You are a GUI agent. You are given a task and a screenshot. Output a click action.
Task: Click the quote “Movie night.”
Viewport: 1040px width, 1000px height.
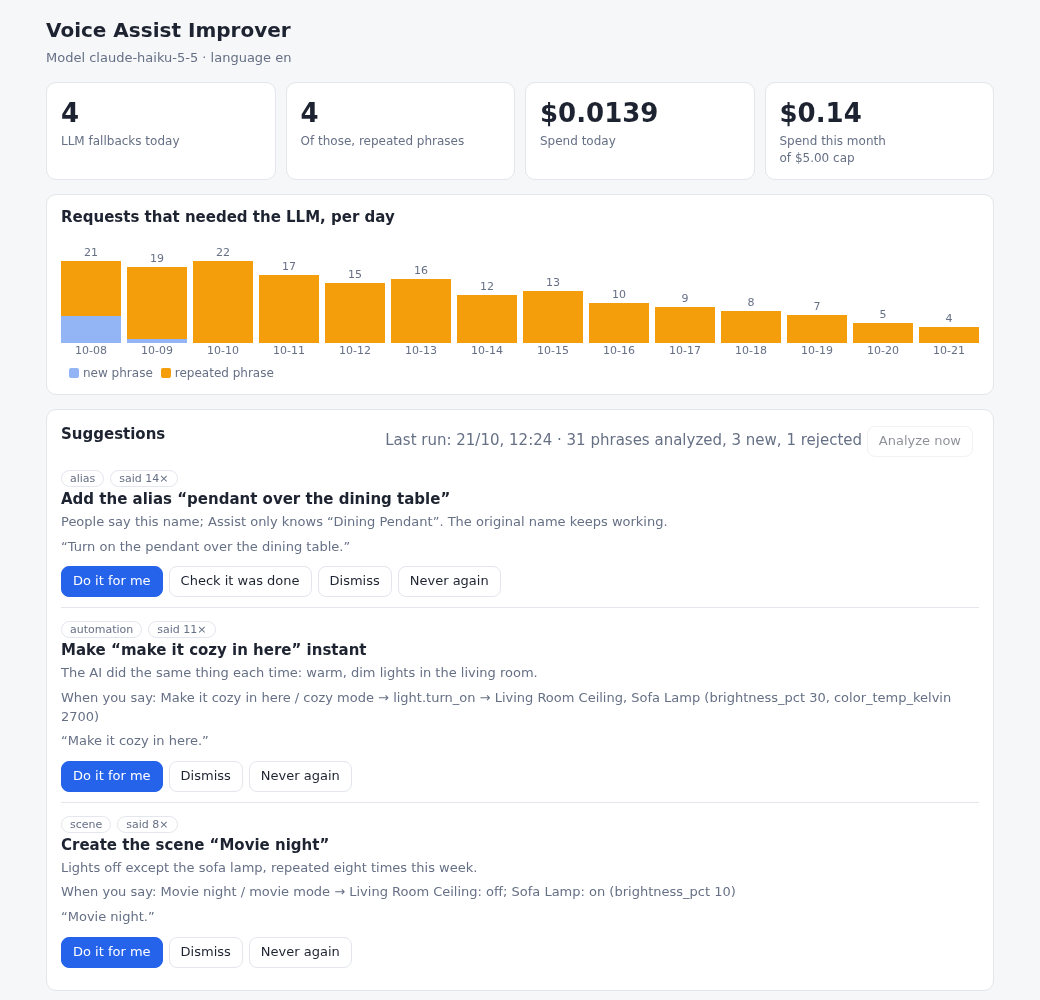coord(107,916)
